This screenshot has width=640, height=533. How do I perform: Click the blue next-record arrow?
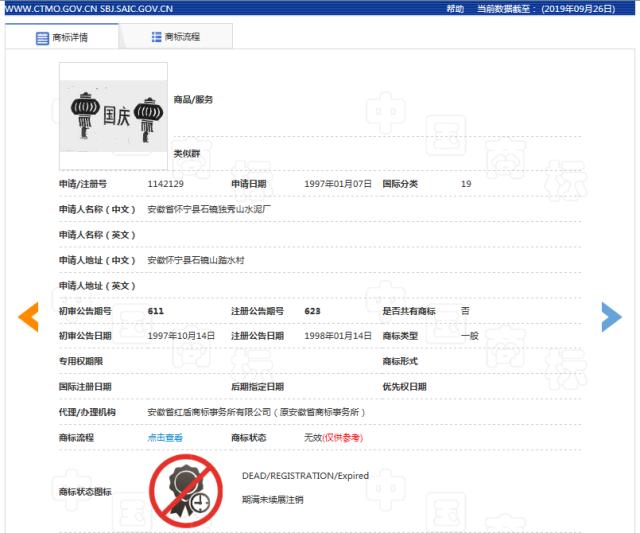611,317
